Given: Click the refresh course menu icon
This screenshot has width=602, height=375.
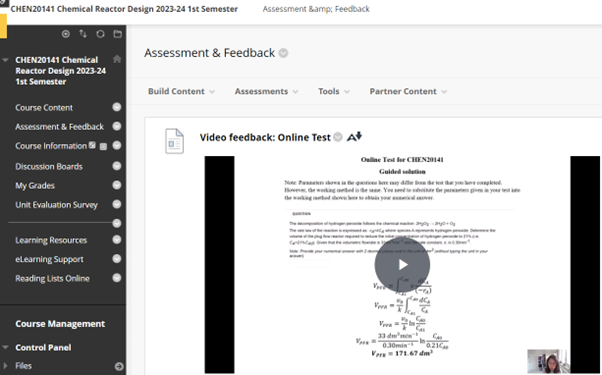Looking at the screenshot, I should click(100, 34).
